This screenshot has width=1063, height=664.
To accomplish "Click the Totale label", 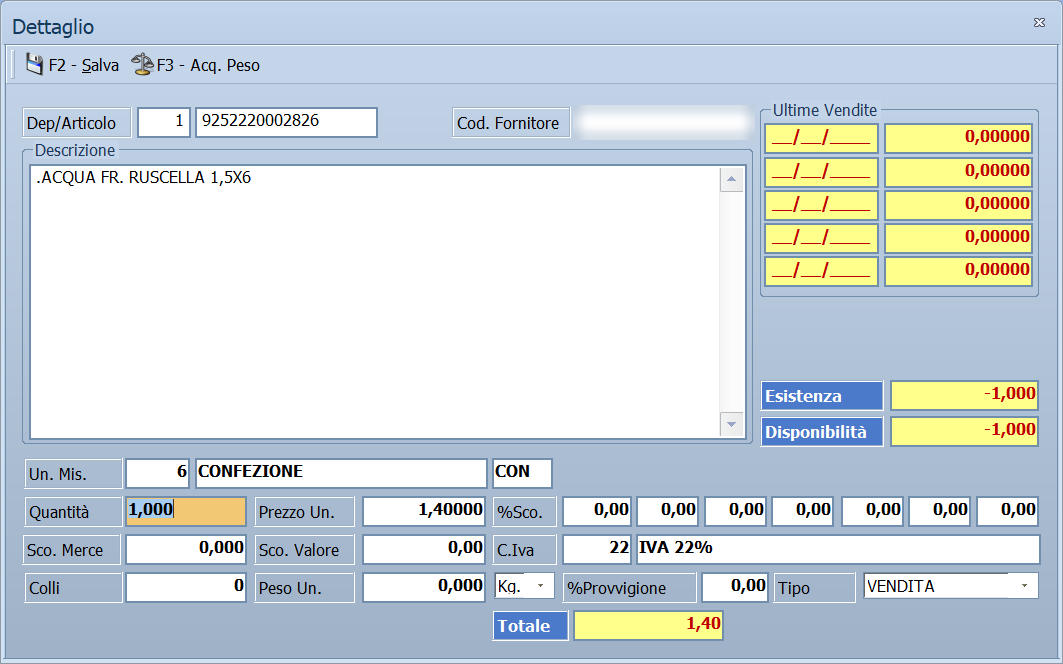I will point(530,625).
